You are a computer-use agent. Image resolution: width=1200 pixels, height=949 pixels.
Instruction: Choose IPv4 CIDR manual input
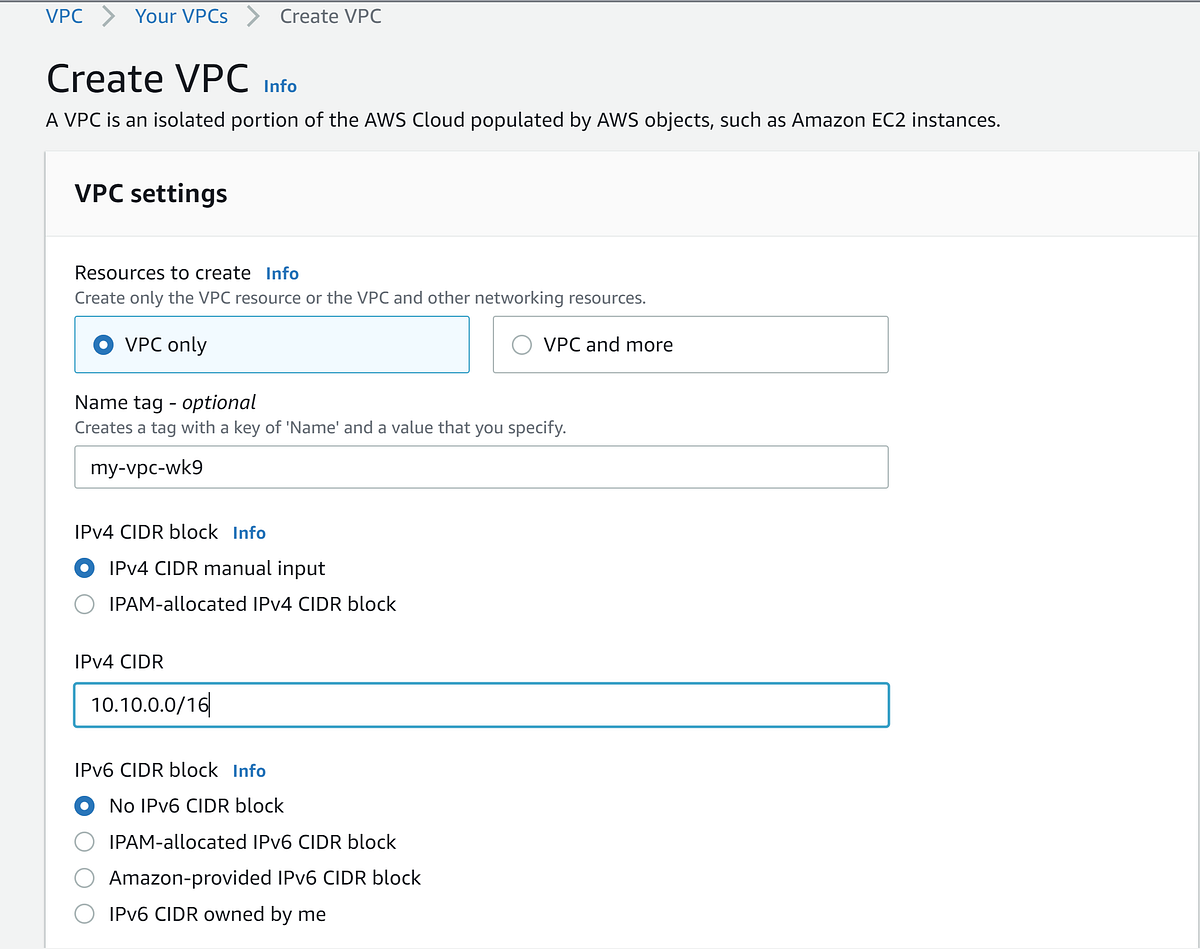[x=86, y=569]
